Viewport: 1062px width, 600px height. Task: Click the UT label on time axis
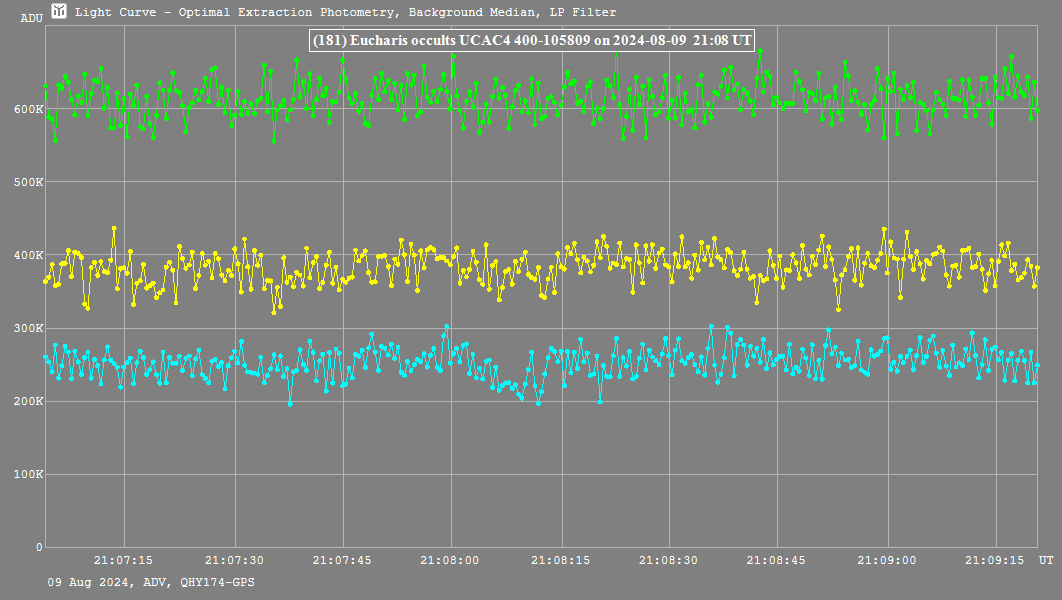click(1045, 561)
